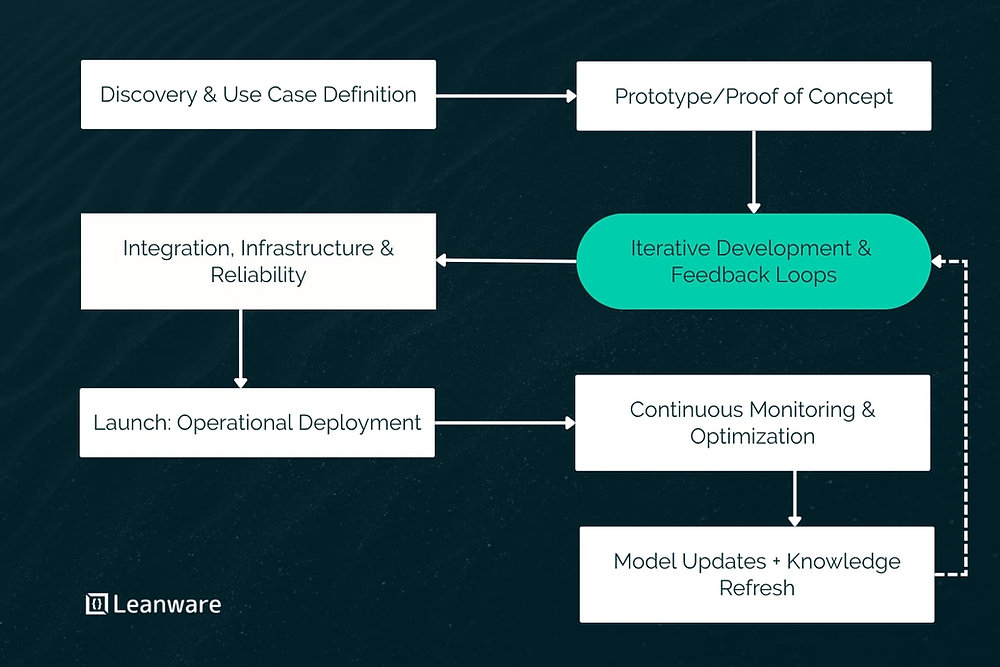Select the Prototype/Proof of Concept box
1000x667 pixels.
coord(754,96)
